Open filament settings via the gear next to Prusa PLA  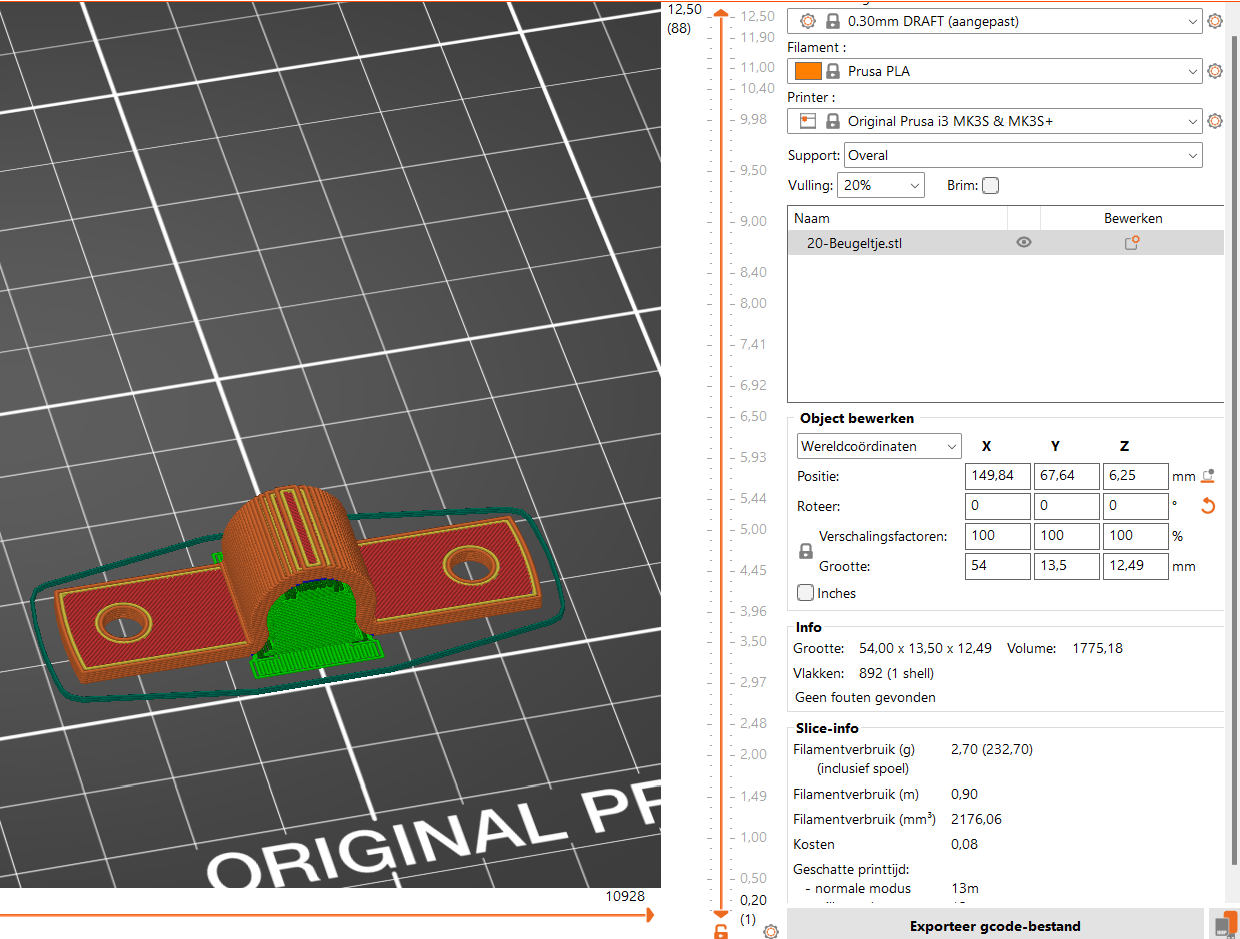point(1215,70)
